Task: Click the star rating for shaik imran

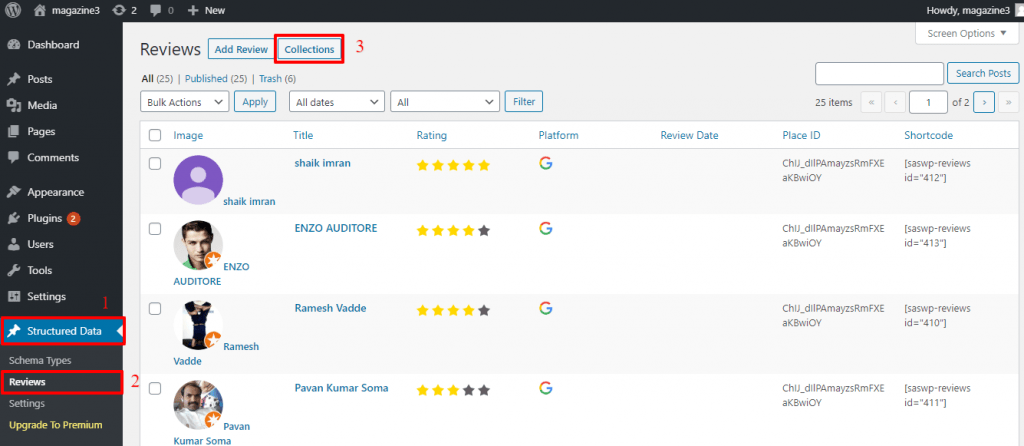Action: coord(453,166)
